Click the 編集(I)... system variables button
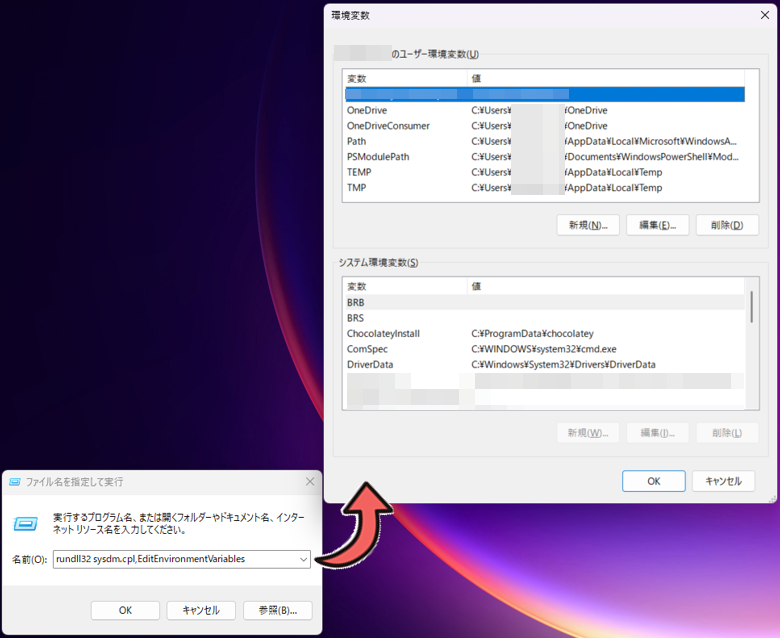 [658, 433]
